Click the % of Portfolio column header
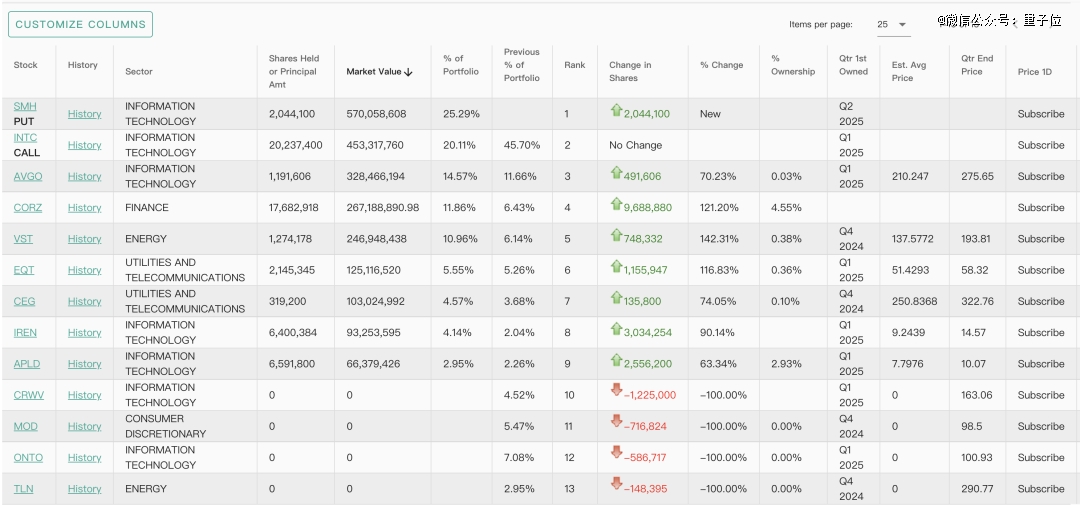 click(461, 65)
